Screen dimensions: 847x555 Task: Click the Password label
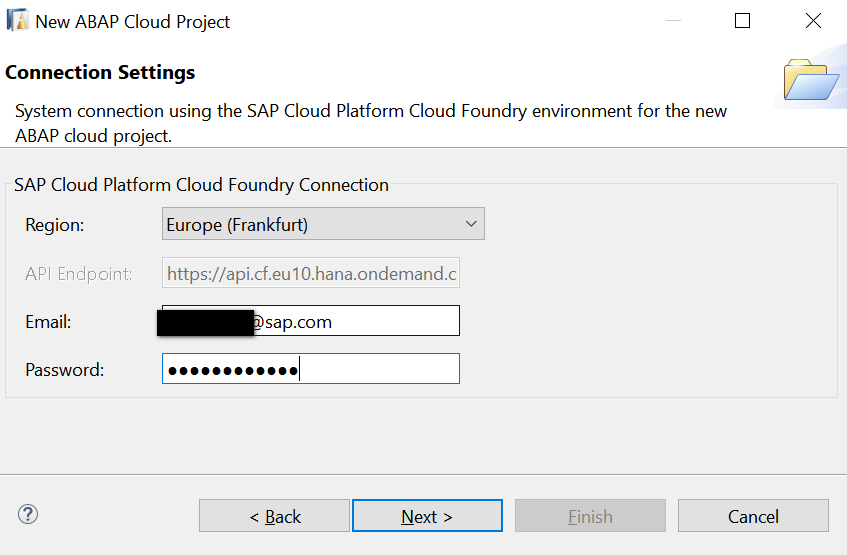tap(65, 370)
